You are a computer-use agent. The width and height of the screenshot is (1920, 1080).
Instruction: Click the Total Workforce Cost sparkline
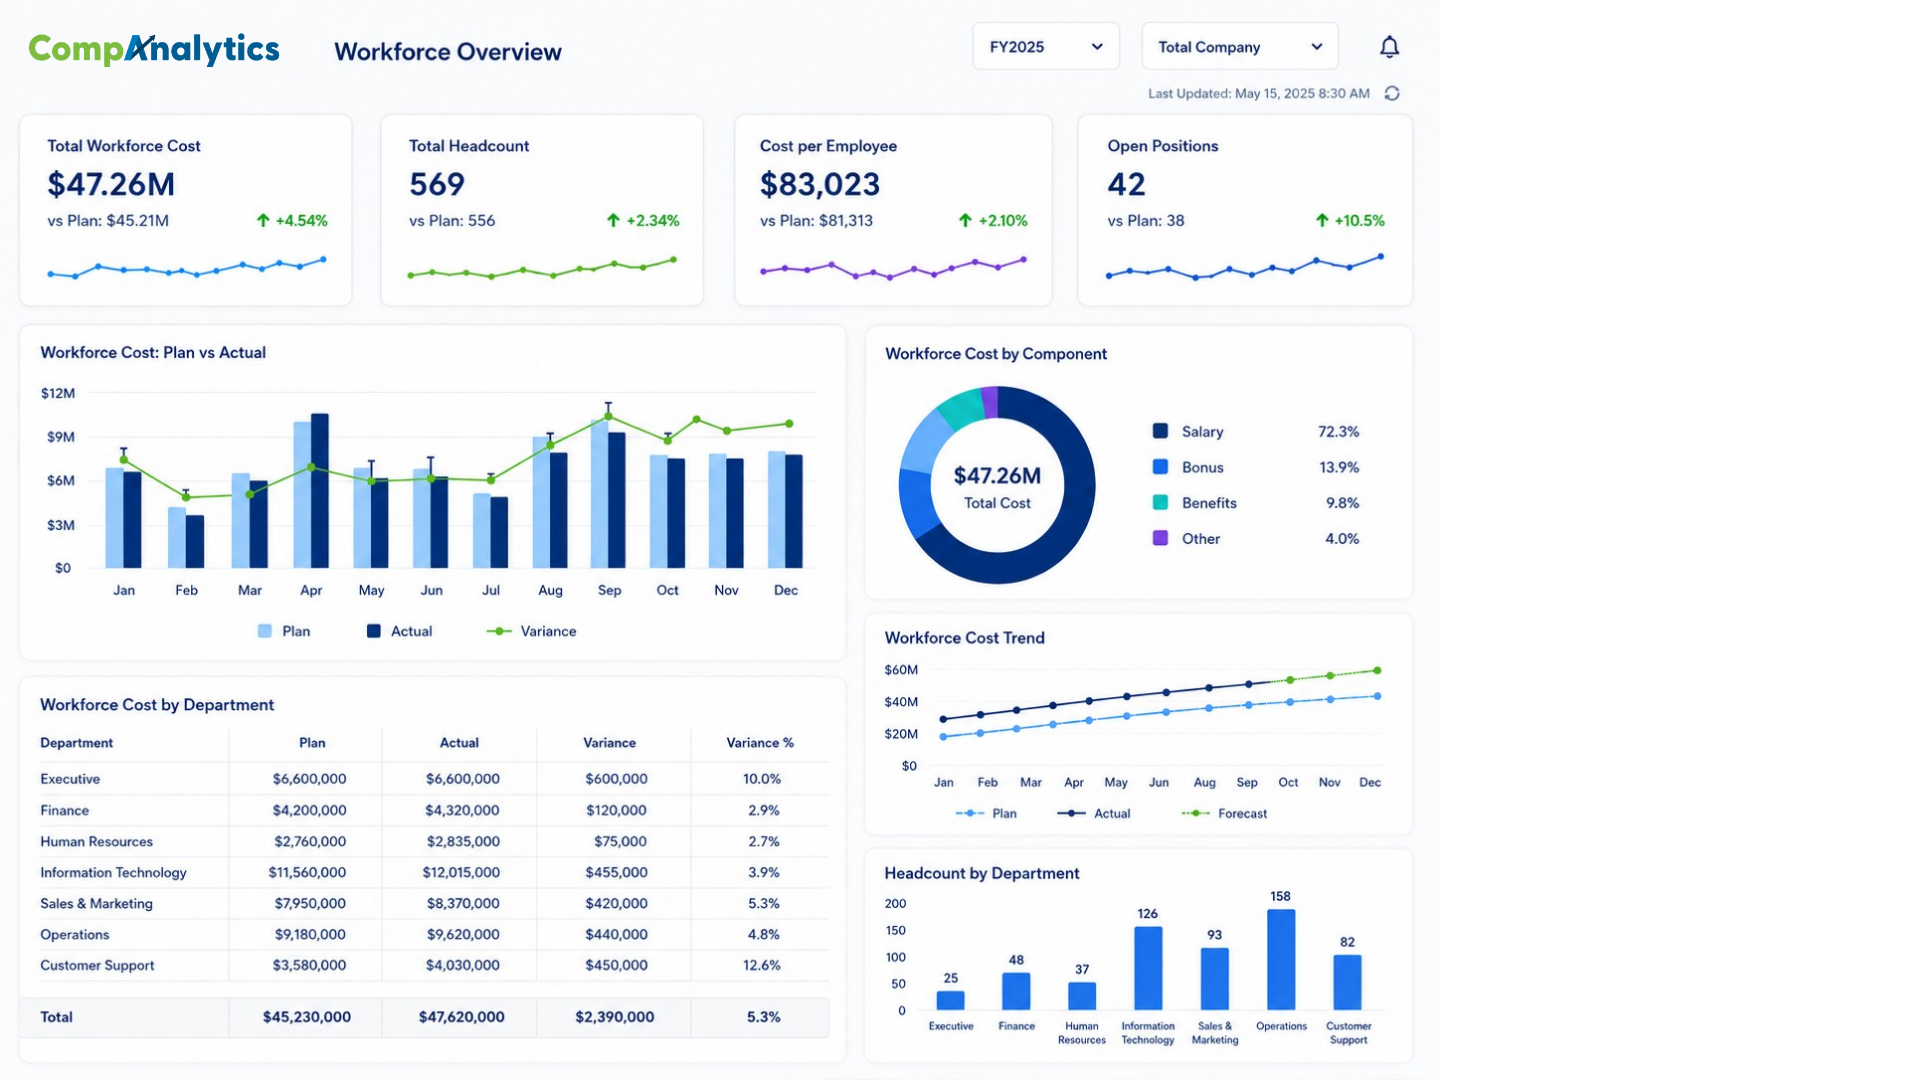pyautogui.click(x=186, y=268)
